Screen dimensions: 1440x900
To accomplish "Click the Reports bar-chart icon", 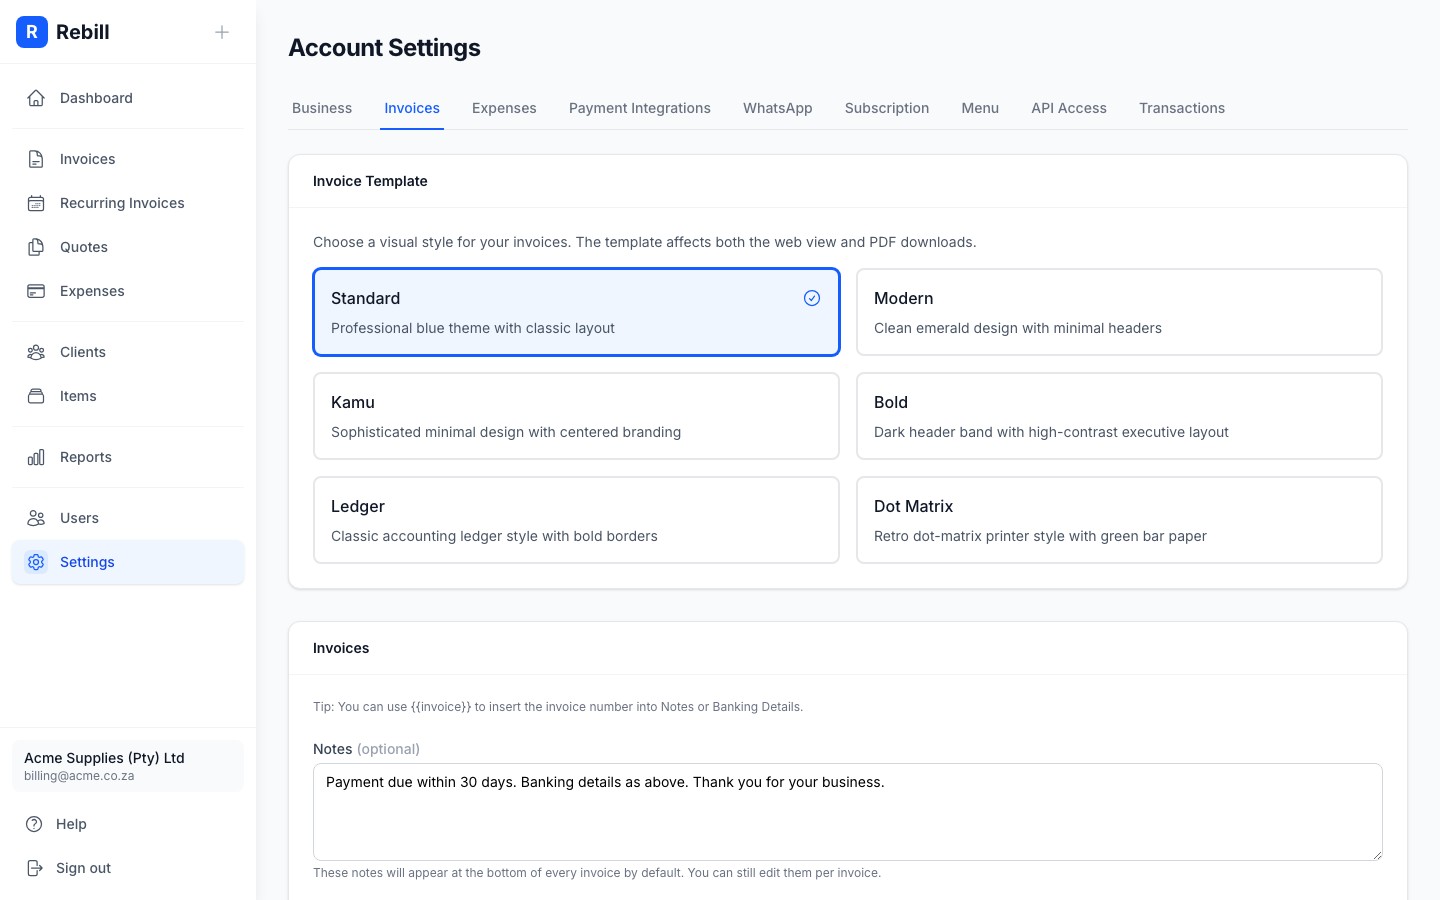I will (36, 457).
